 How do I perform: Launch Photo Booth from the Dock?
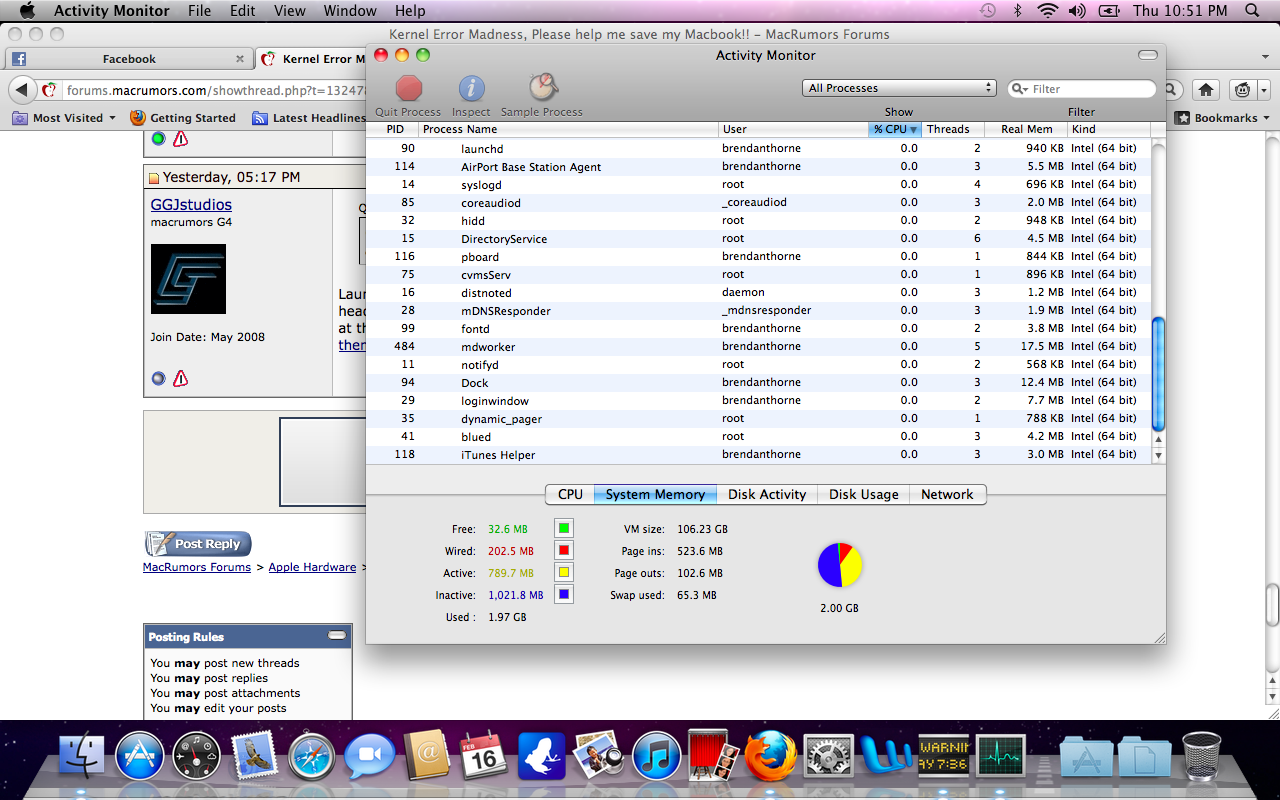713,755
